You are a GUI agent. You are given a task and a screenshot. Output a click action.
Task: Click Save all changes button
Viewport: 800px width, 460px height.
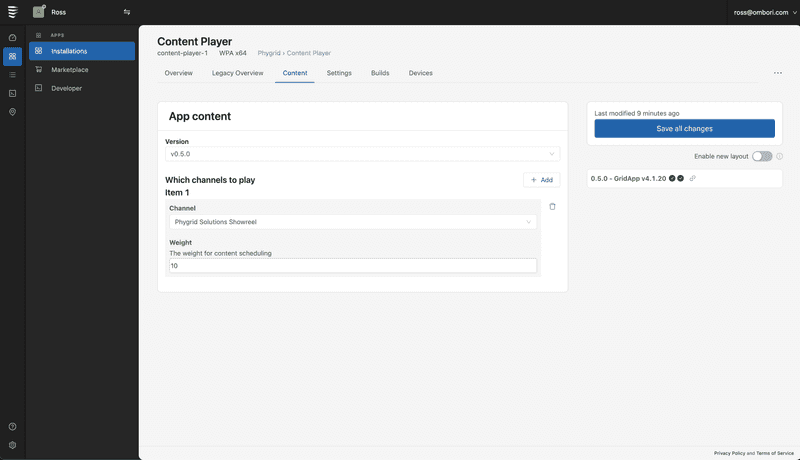[x=684, y=128]
